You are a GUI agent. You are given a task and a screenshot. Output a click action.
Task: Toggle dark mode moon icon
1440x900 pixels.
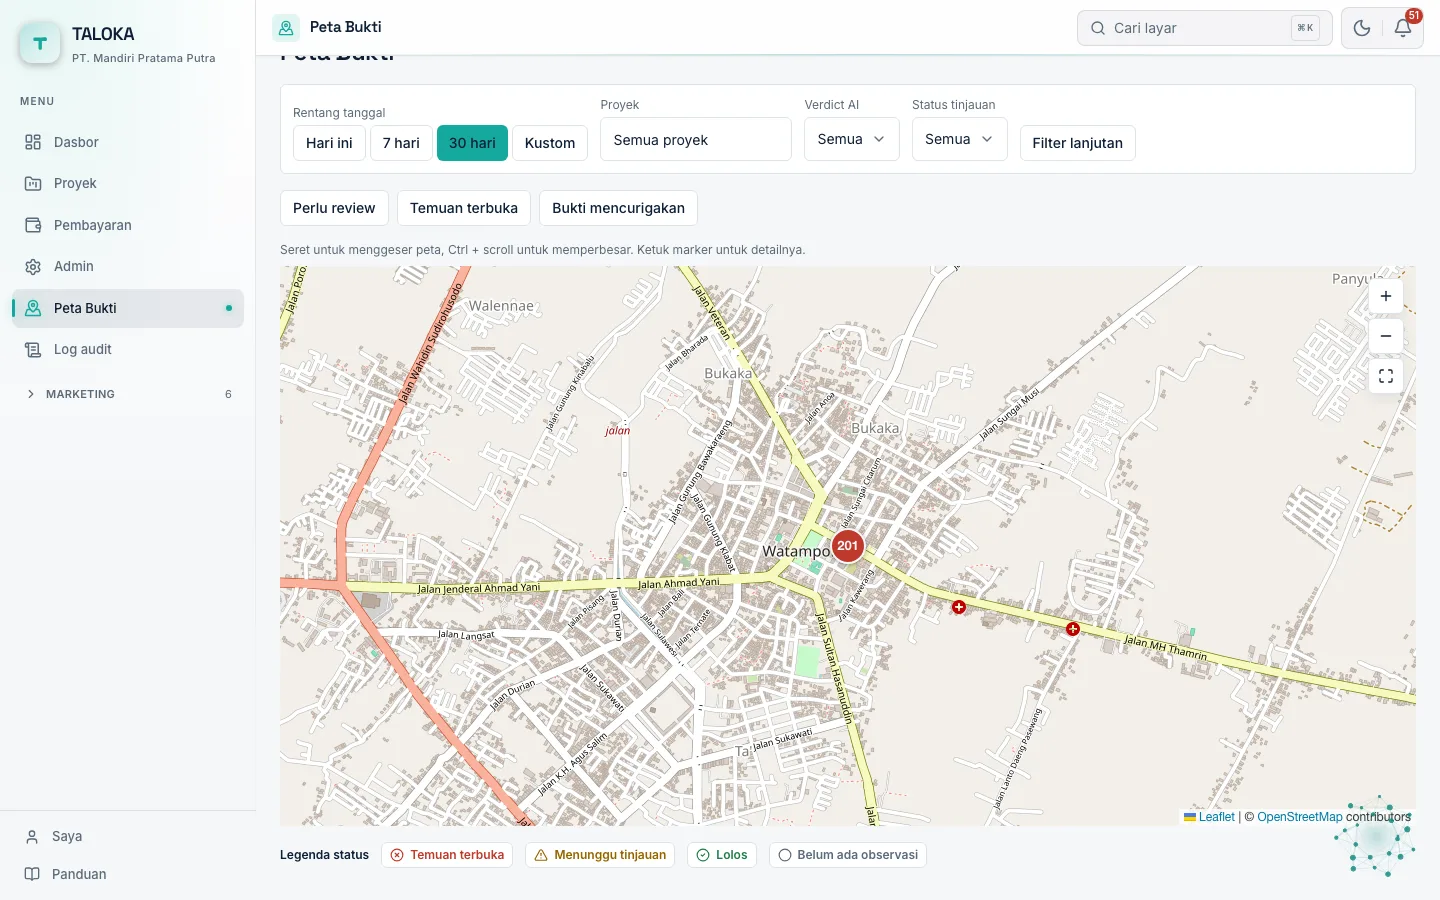[1362, 28]
